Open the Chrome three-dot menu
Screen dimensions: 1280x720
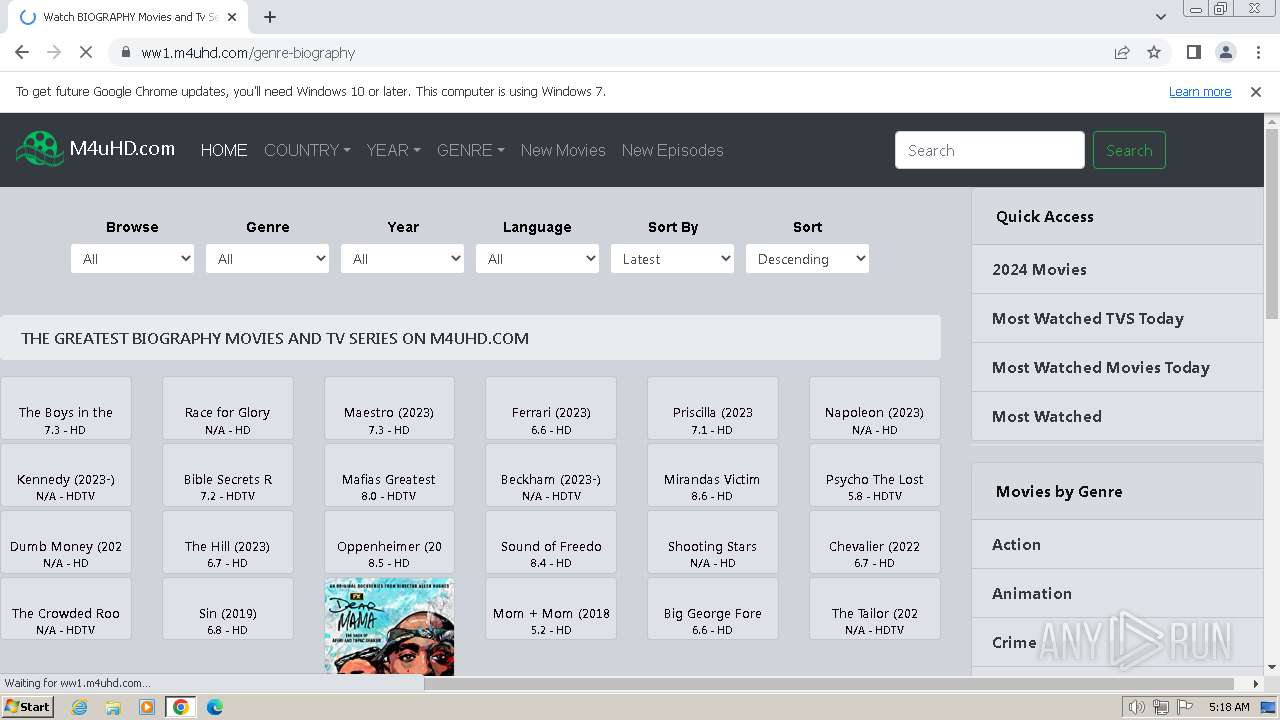point(1256,52)
